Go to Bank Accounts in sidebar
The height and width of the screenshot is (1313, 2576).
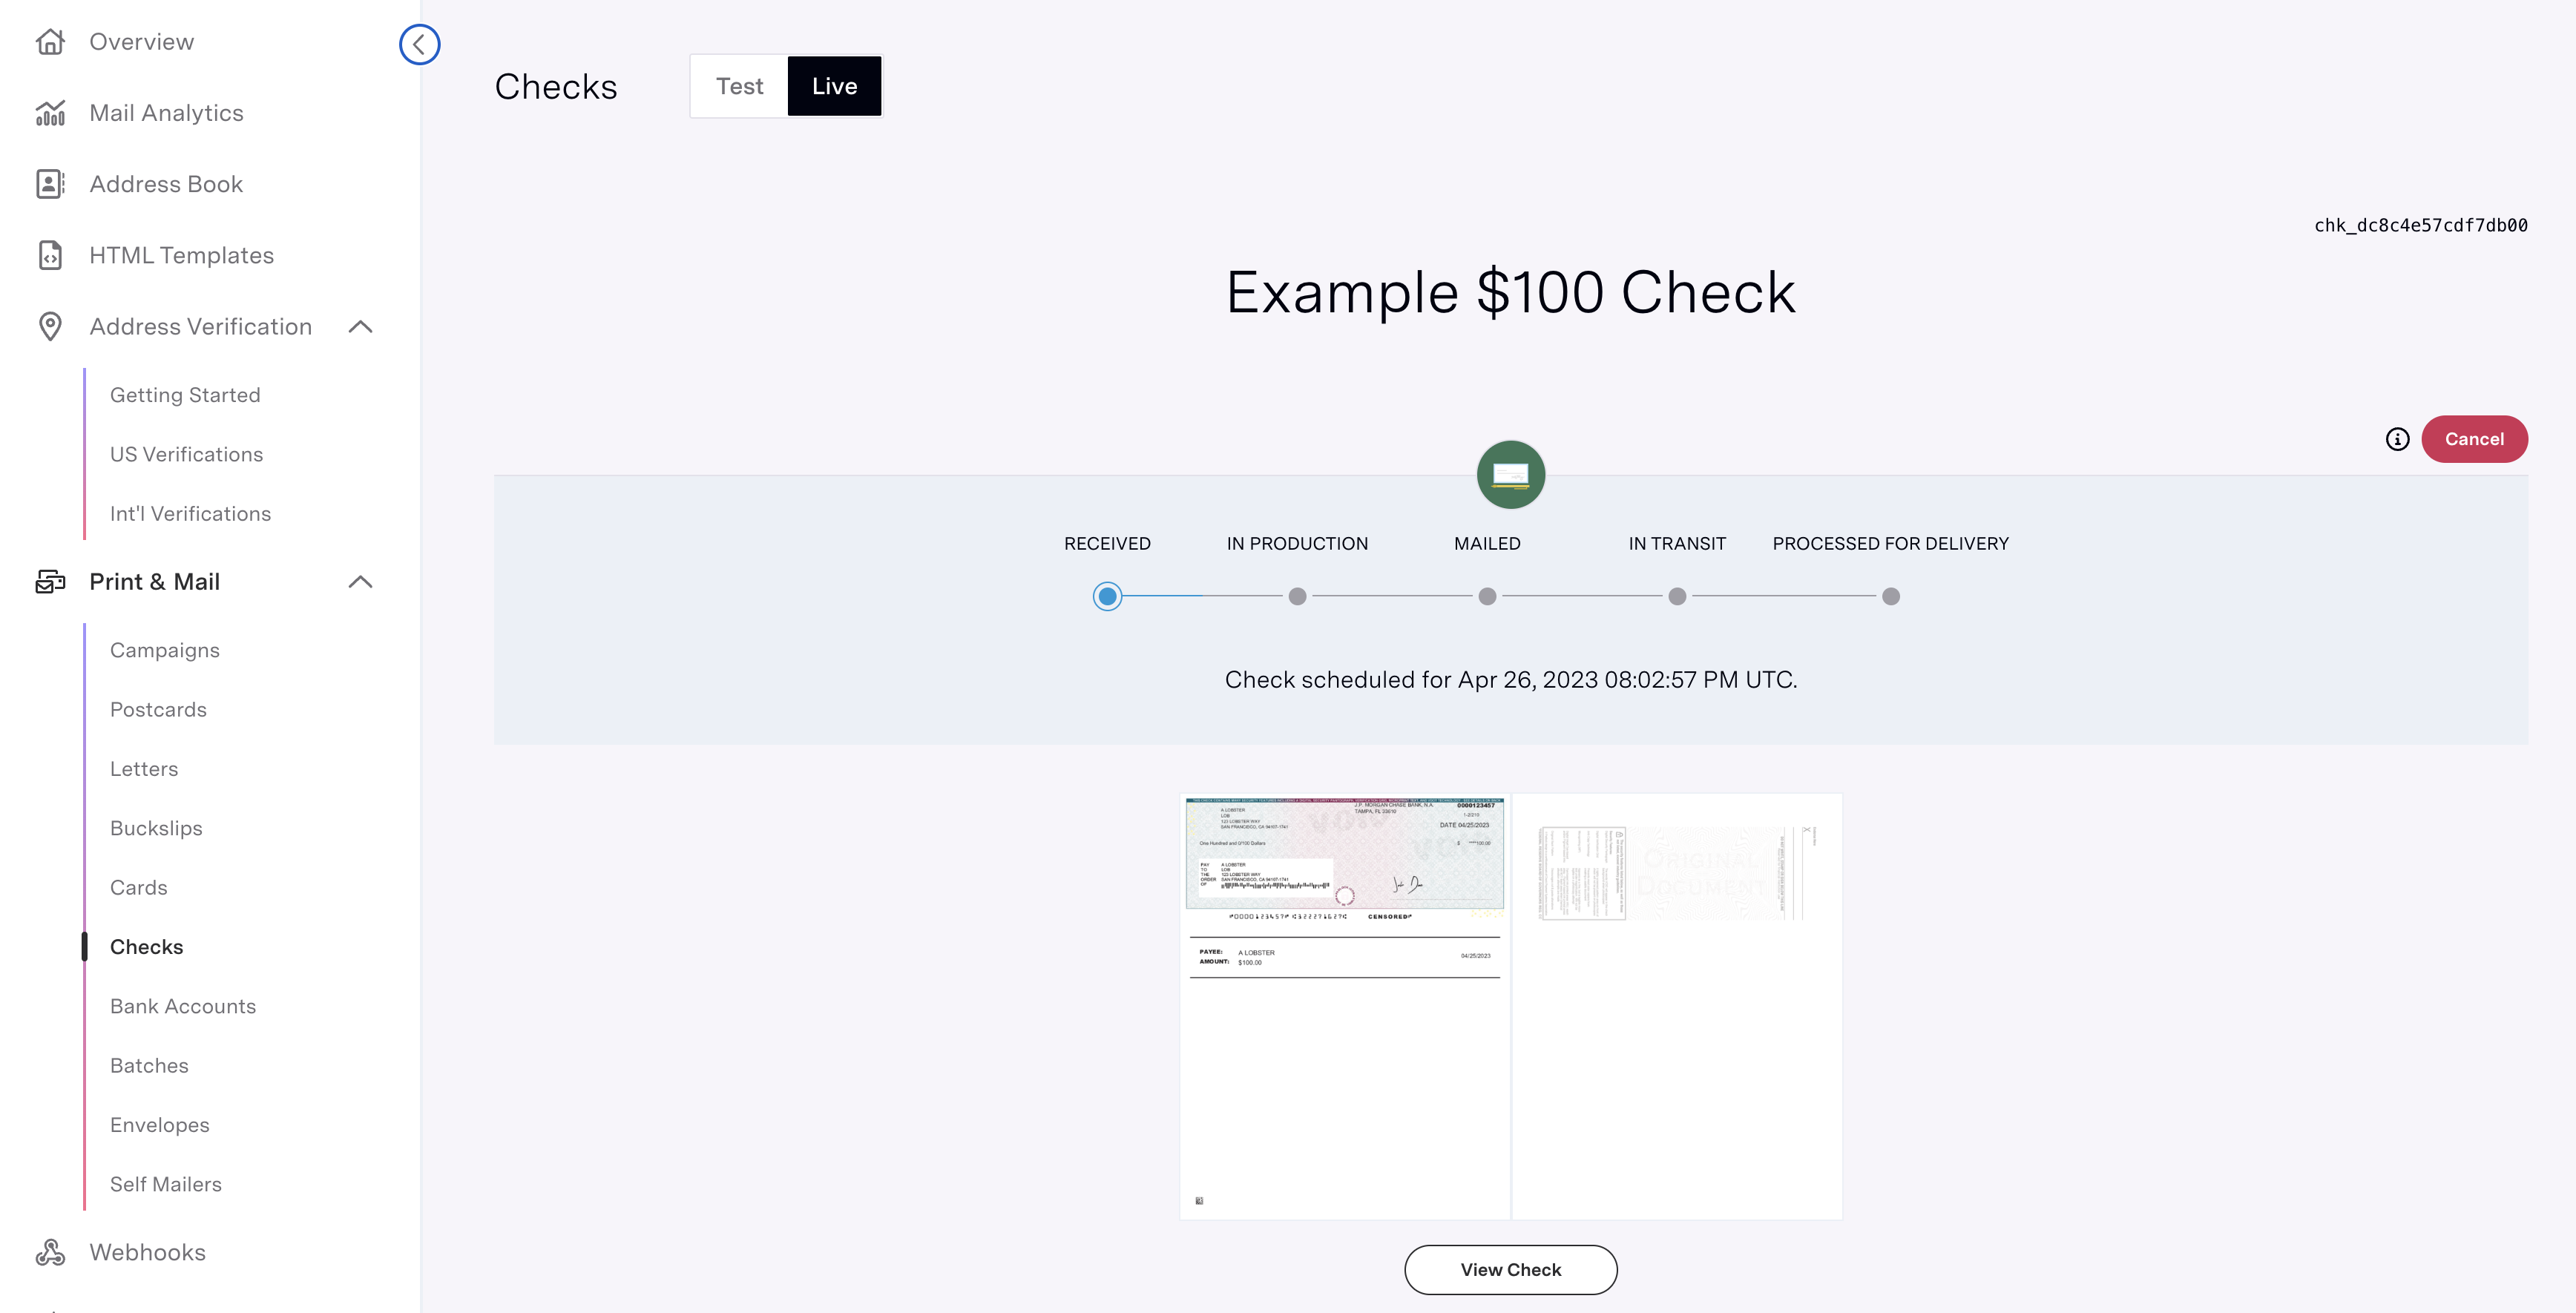(x=183, y=1006)
